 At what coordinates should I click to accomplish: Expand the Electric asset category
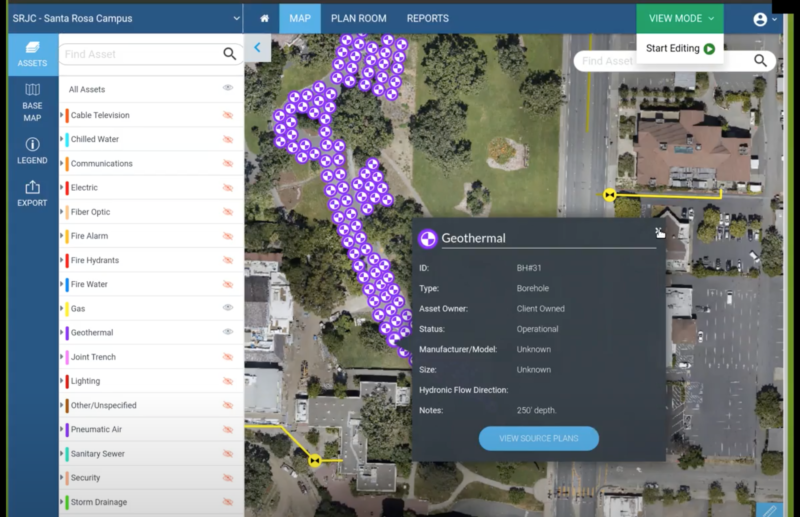(62, 188)
